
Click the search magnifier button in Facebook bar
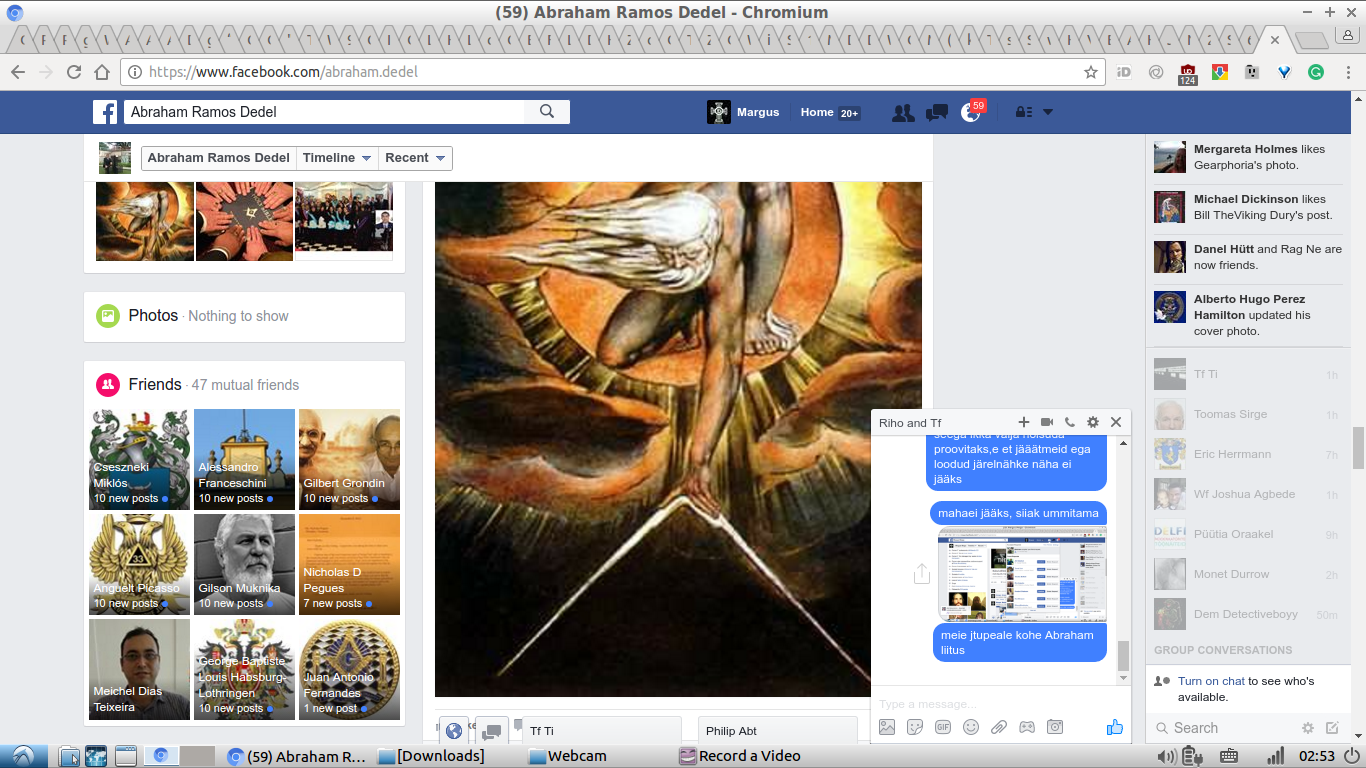(547, 112)
